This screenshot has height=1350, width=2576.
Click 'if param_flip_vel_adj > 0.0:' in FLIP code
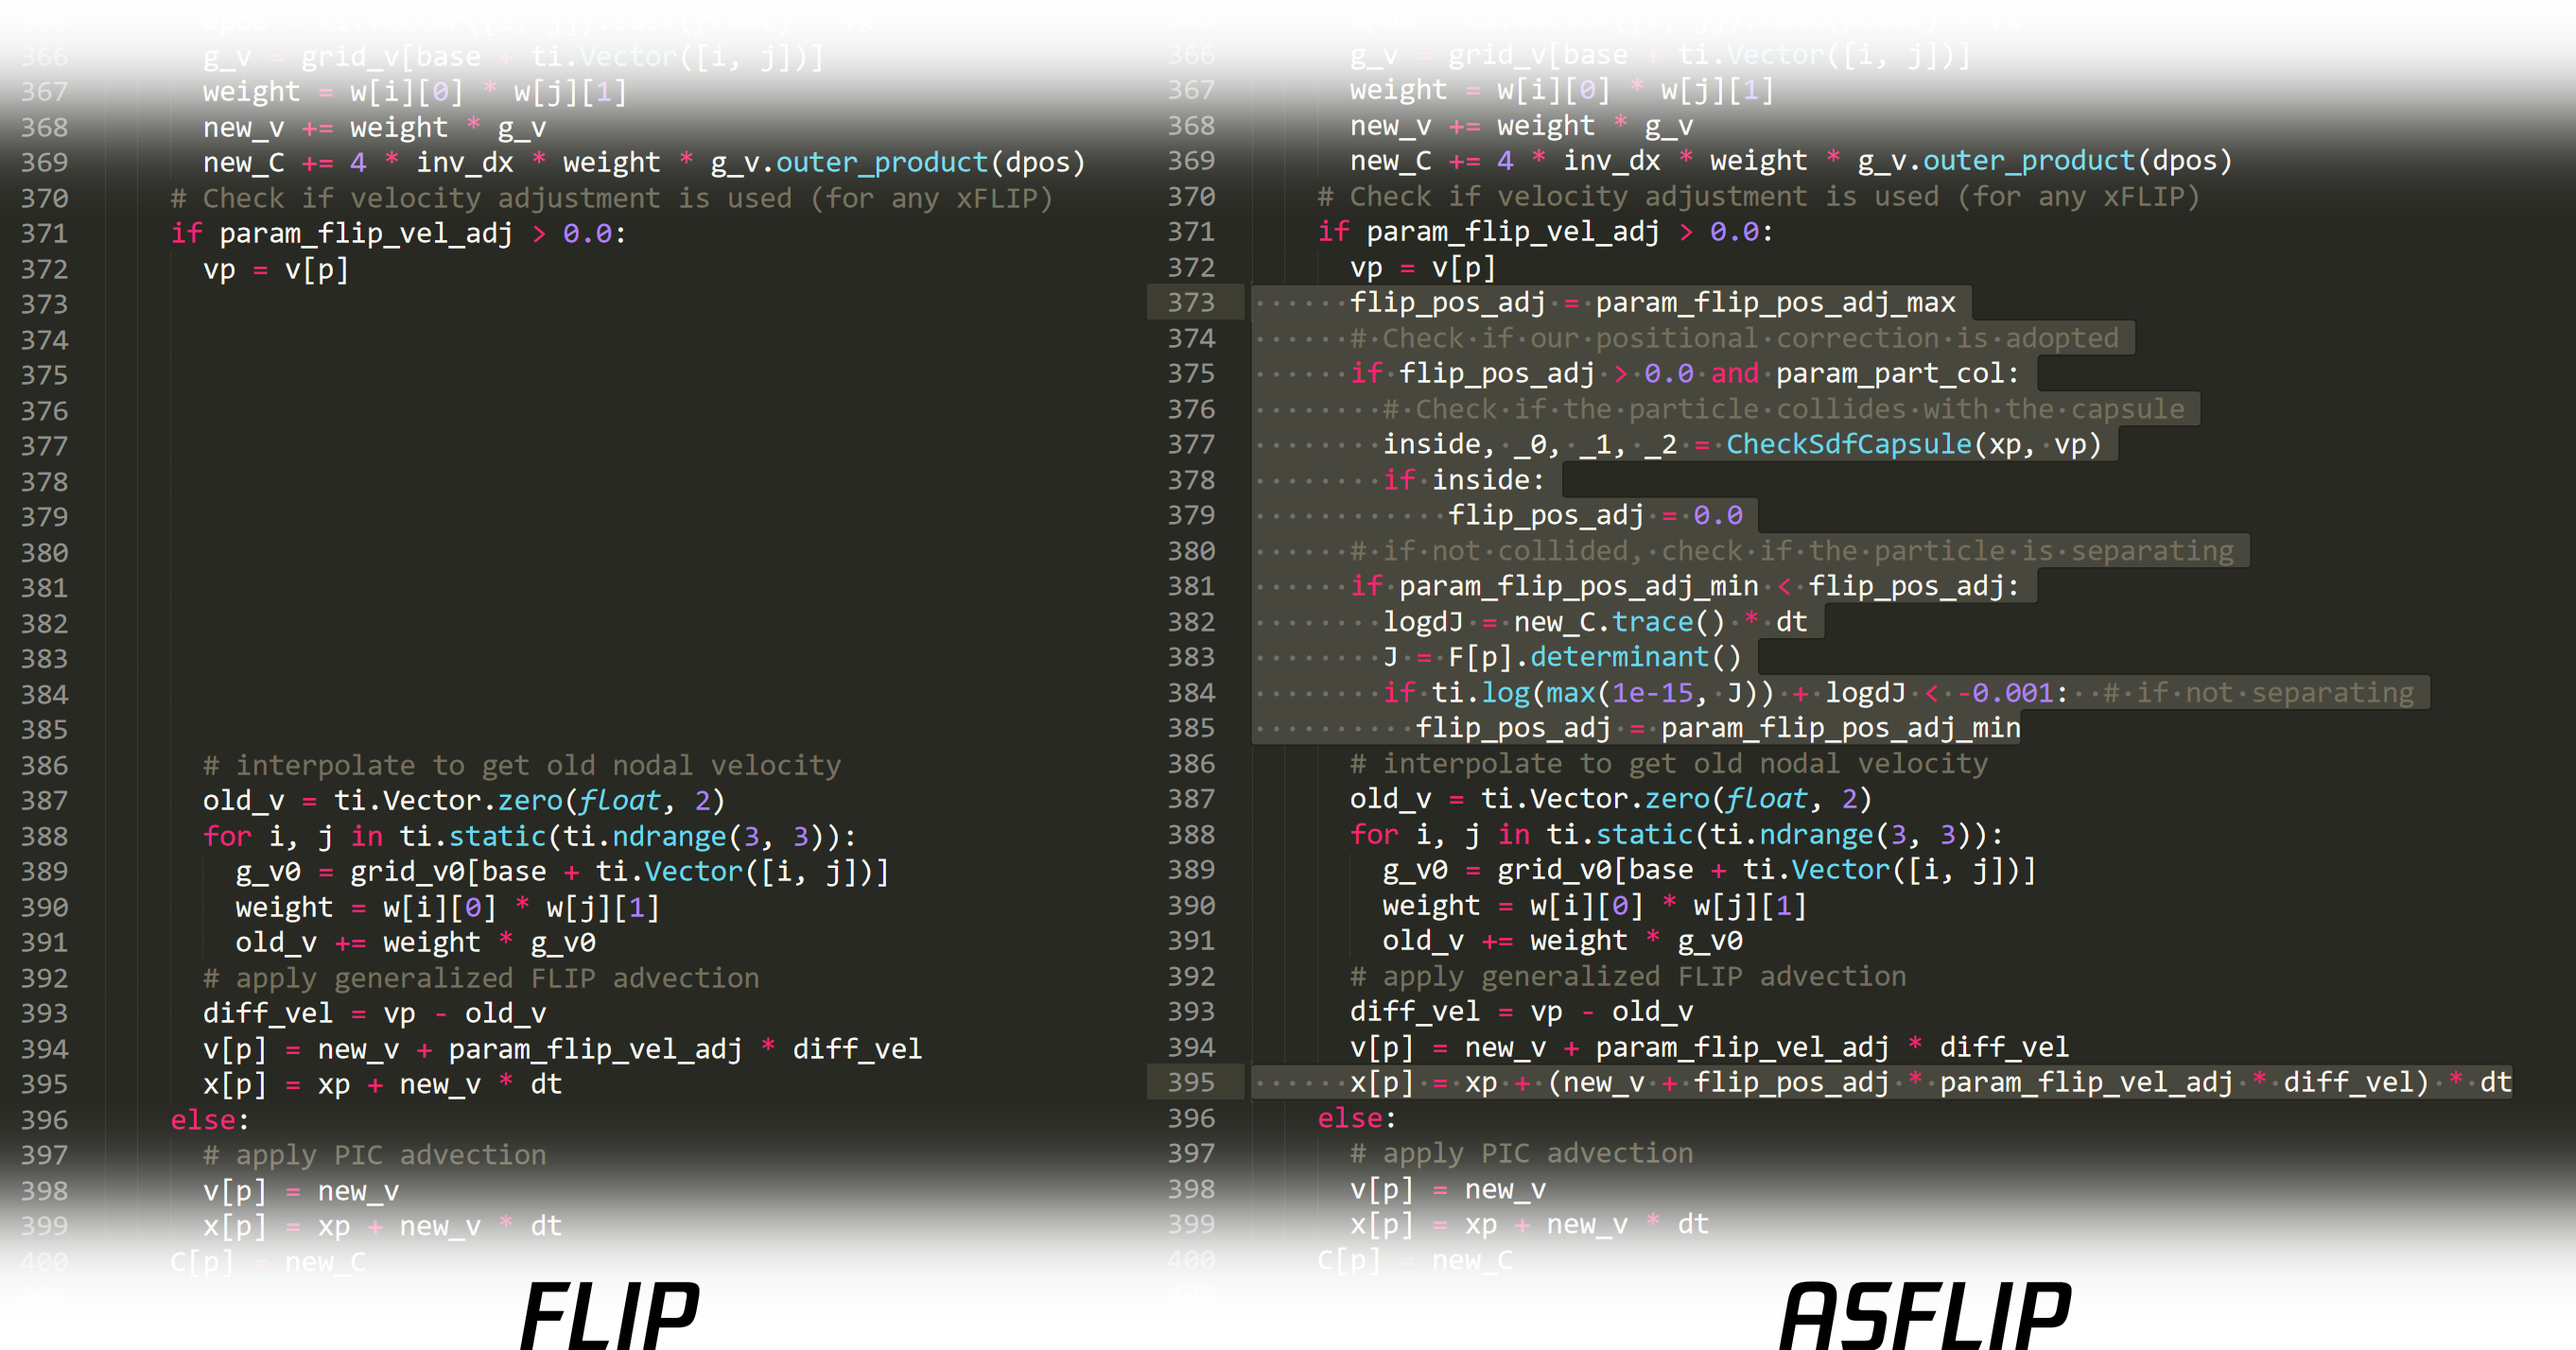[x=398, y=233]
